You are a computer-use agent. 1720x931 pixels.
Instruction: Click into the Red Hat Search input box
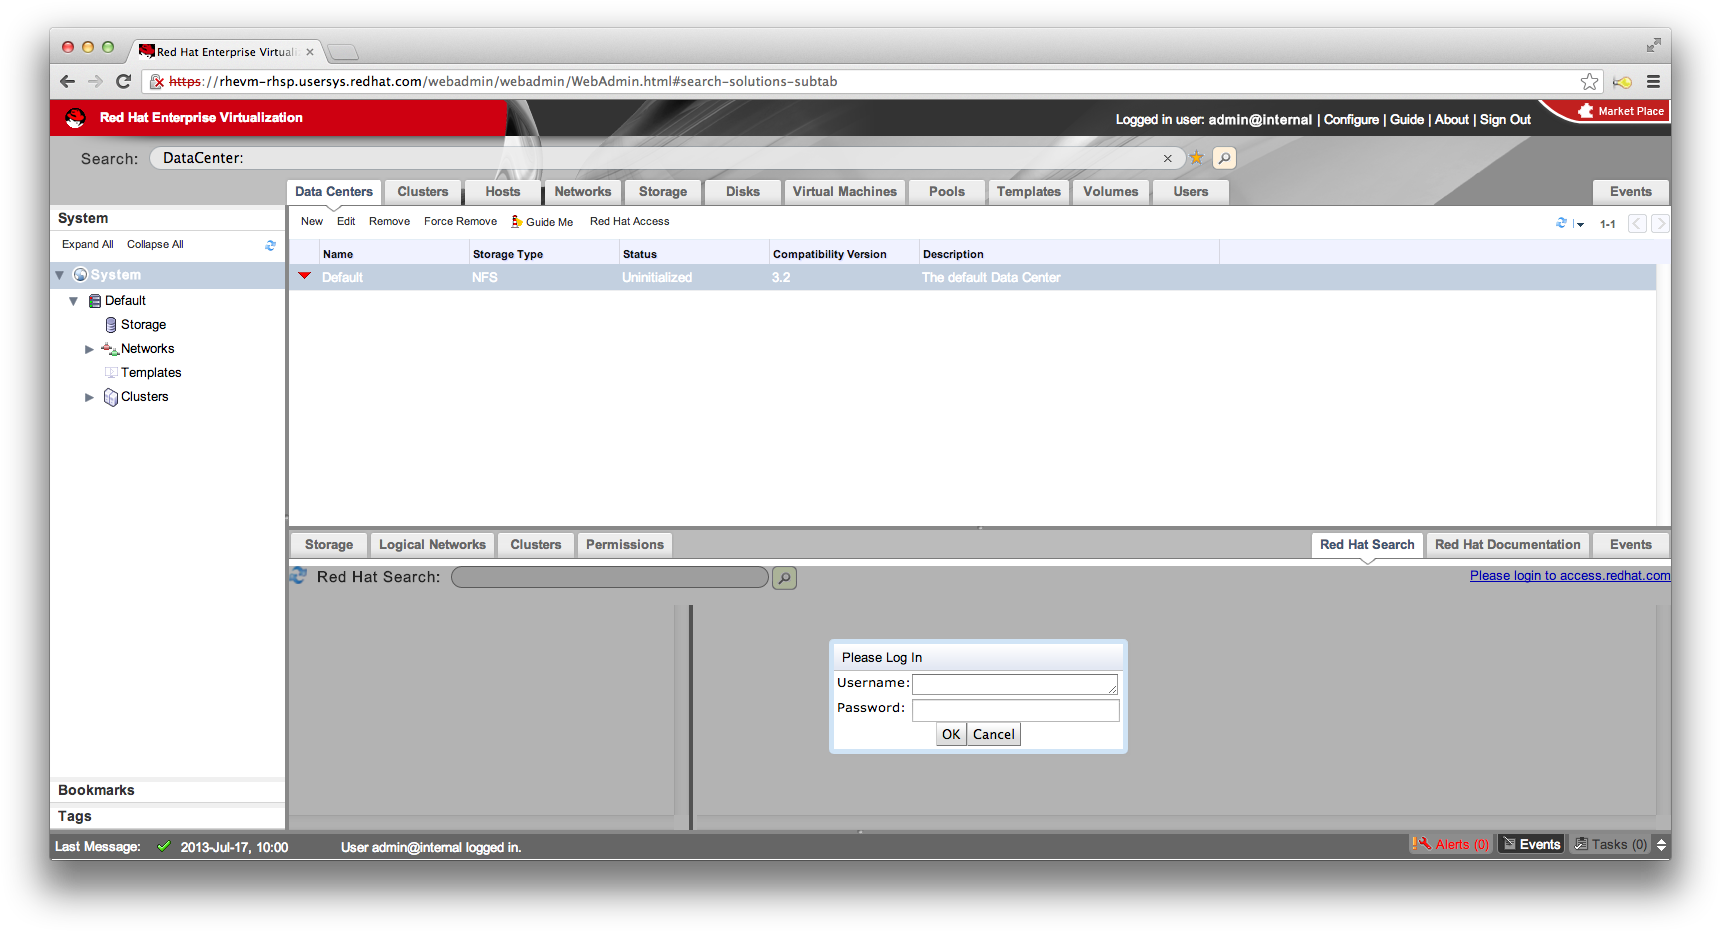pyautogui.click(x=610, y=578)
